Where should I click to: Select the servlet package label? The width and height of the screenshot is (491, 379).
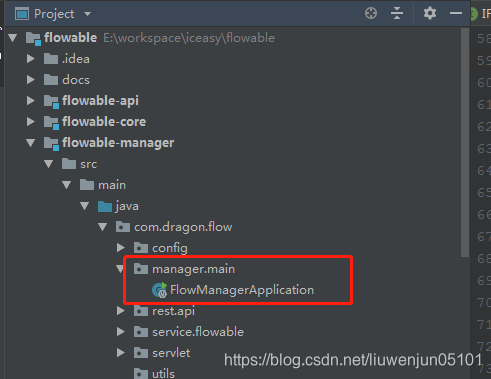click(x=171, y=353)
